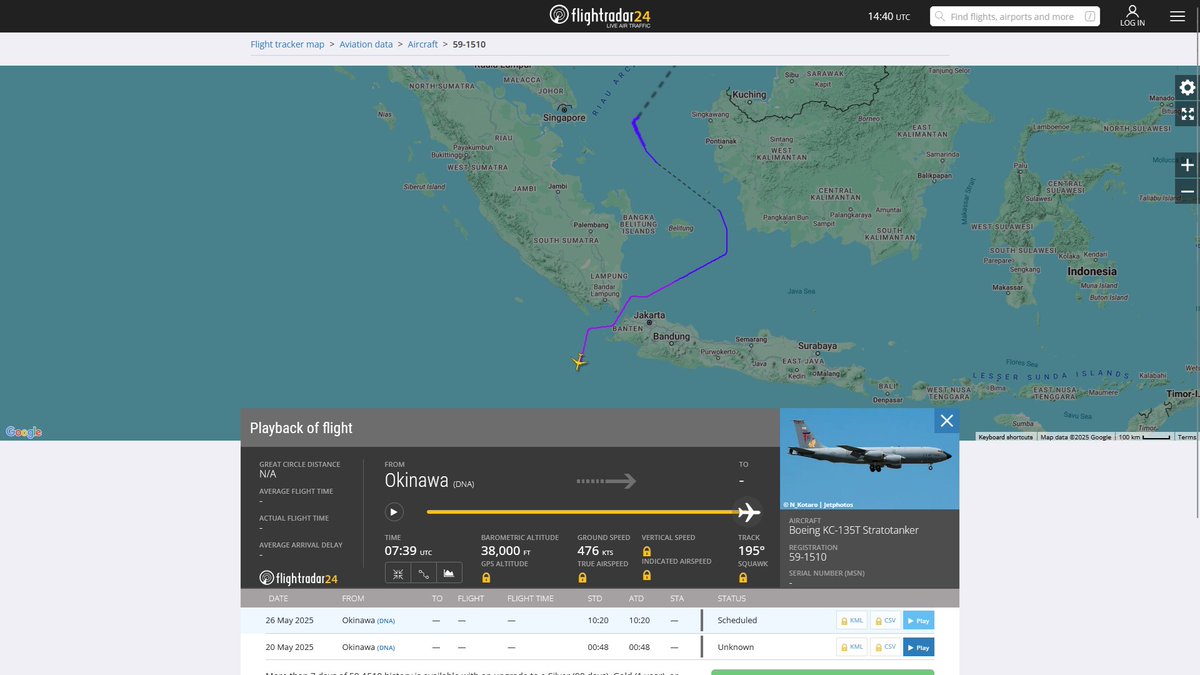Click the Surabaya label on map
Image resolution: width=1200 pixels, height=675 pixels.
tap(817, 346)
